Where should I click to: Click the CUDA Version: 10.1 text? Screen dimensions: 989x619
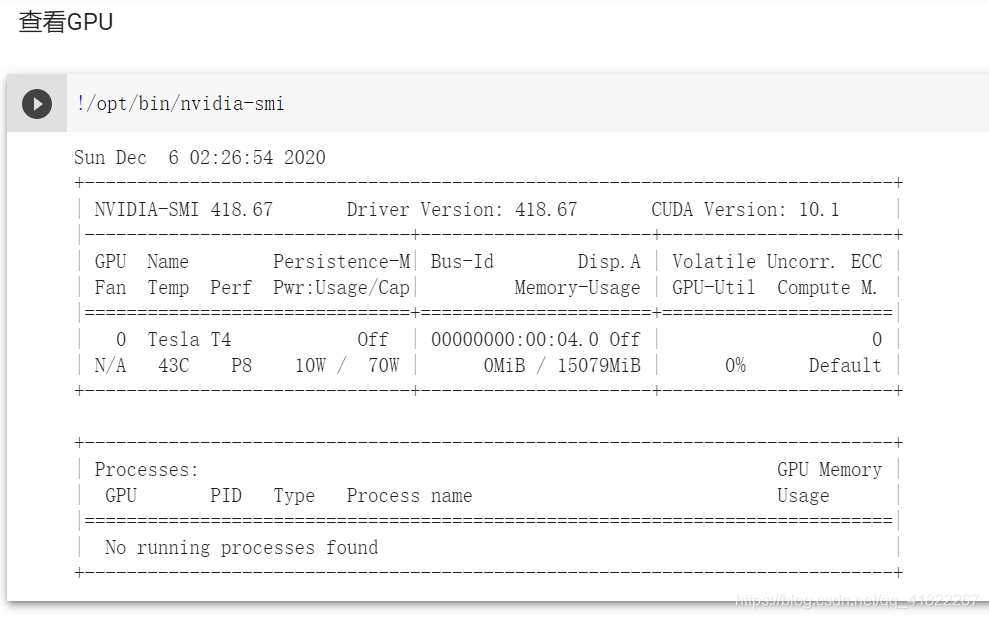[x=745, y=210]
